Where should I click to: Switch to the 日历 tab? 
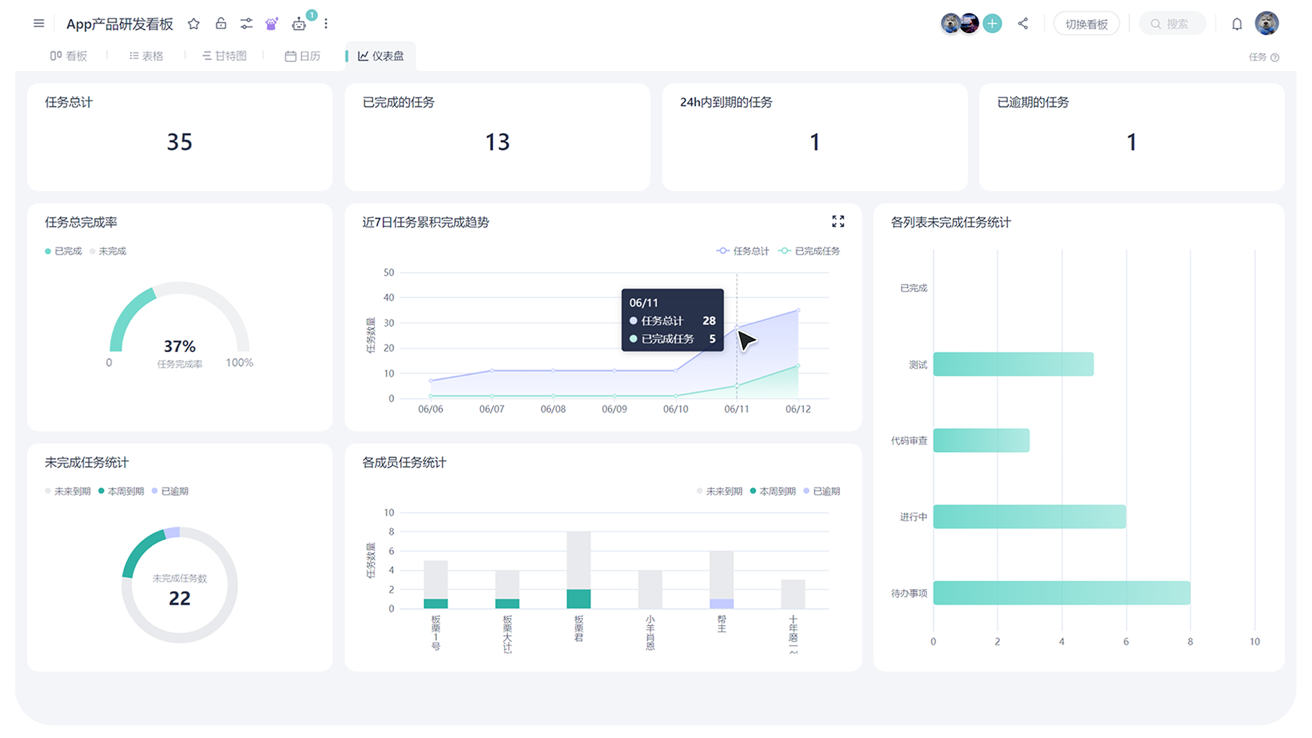click(303, 56)
